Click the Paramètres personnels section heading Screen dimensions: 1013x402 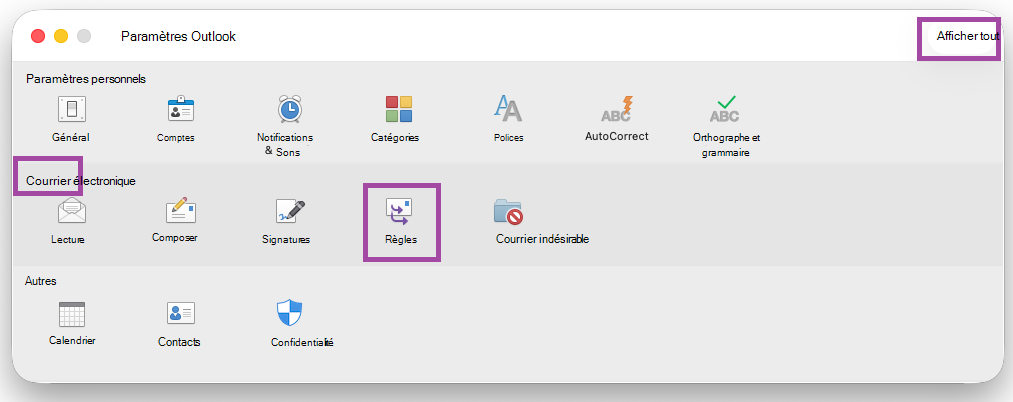86,79
